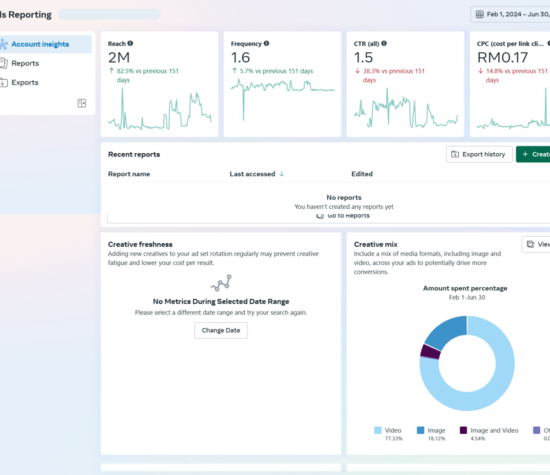Click the Reach trend chart
The height and width of the screenshot is (475, 550).
tap(160, 109)
